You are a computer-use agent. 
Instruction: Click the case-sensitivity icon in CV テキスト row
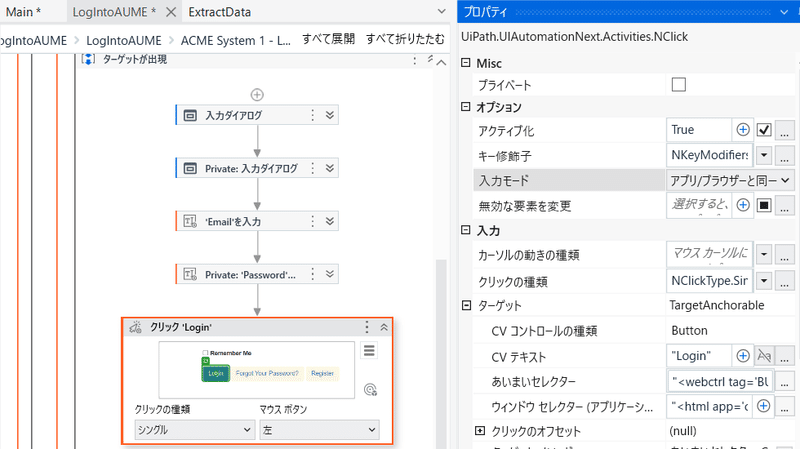point(764,356)
